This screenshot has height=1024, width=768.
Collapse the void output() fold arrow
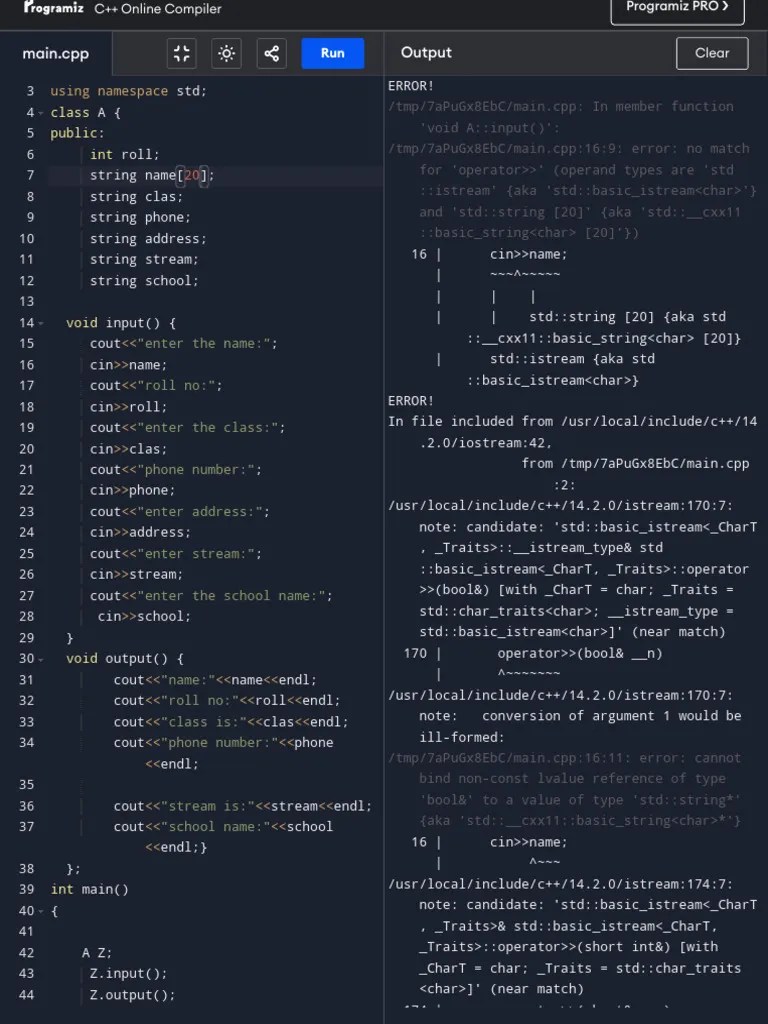point(40,660)
